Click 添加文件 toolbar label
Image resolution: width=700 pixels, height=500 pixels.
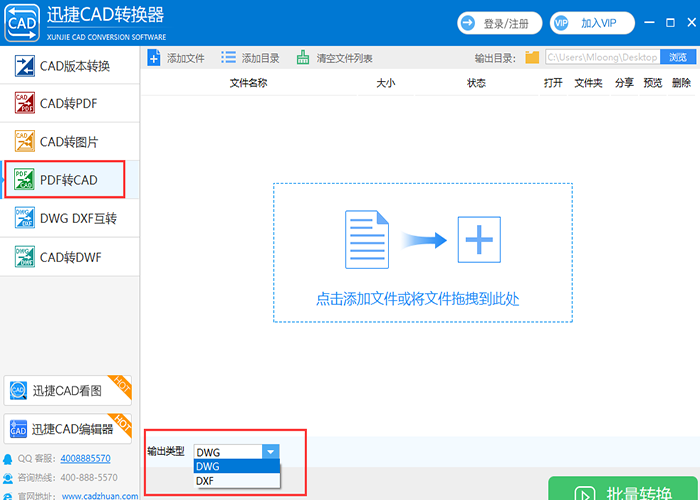pyautogui.click(x=186, y=58)
